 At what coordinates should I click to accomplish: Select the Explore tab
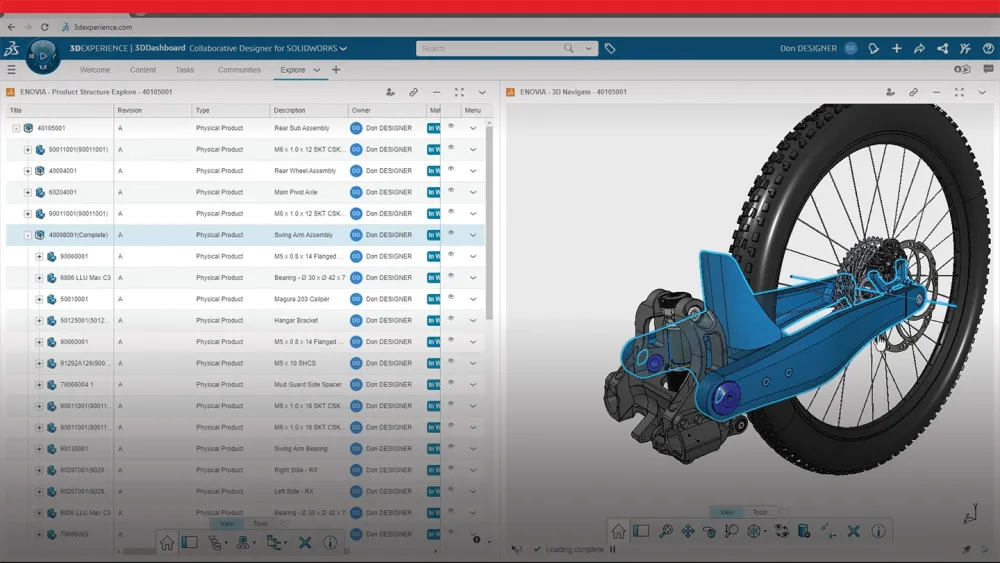293,70
